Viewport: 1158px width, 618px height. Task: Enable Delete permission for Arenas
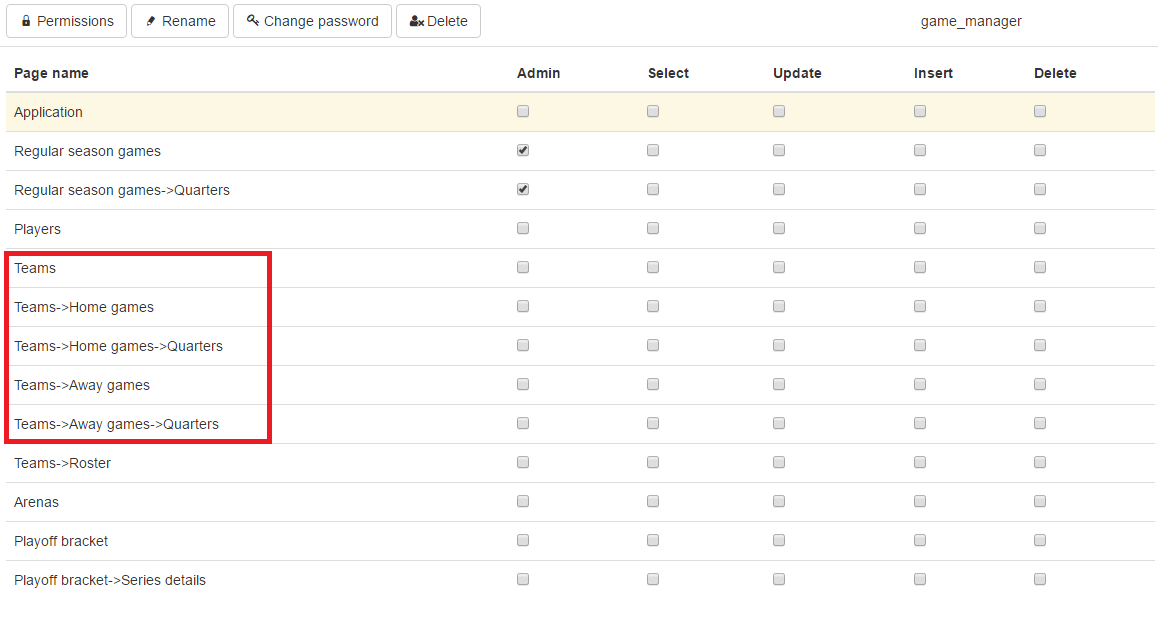[1039, 501]
